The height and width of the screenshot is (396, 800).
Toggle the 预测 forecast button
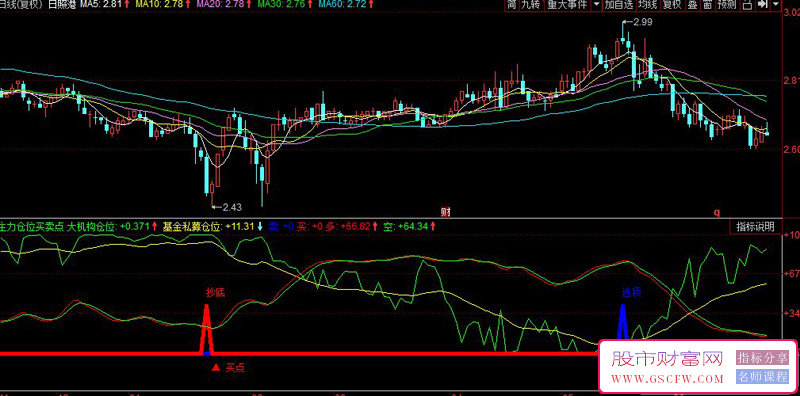pyautogui.click(x=727, y=5)
